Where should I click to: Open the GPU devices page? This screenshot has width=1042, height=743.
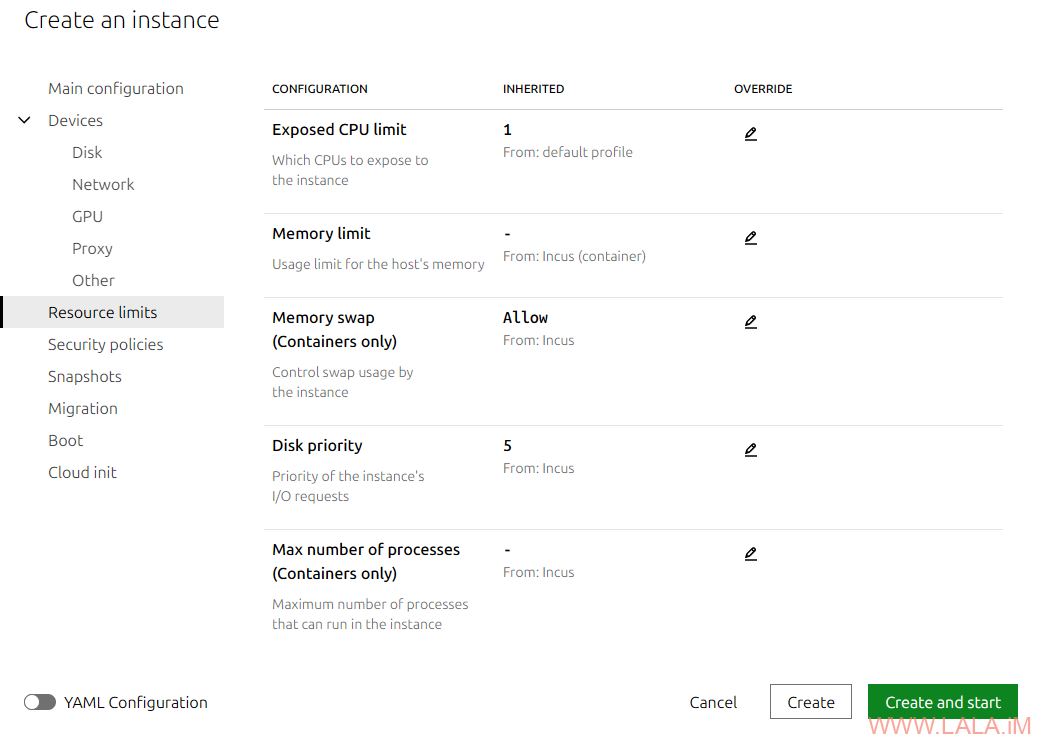pos(87,216)
